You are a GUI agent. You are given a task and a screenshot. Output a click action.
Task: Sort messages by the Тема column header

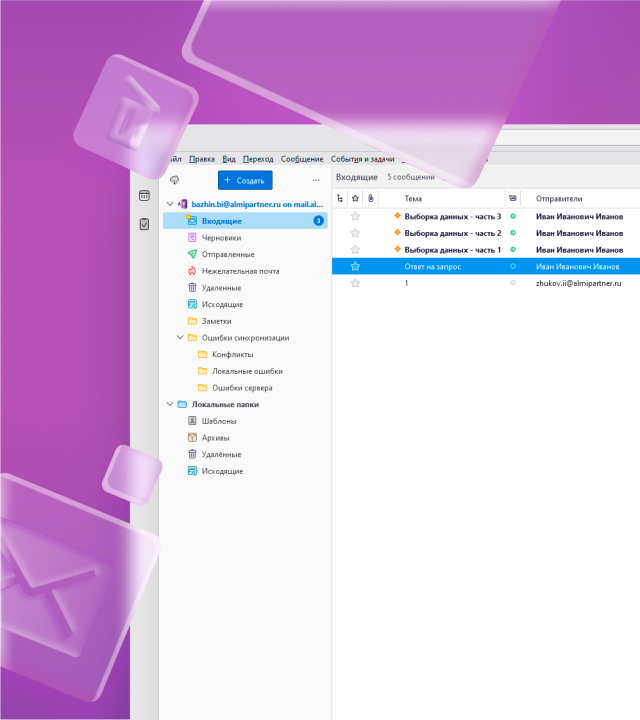[x=413, y=199]
